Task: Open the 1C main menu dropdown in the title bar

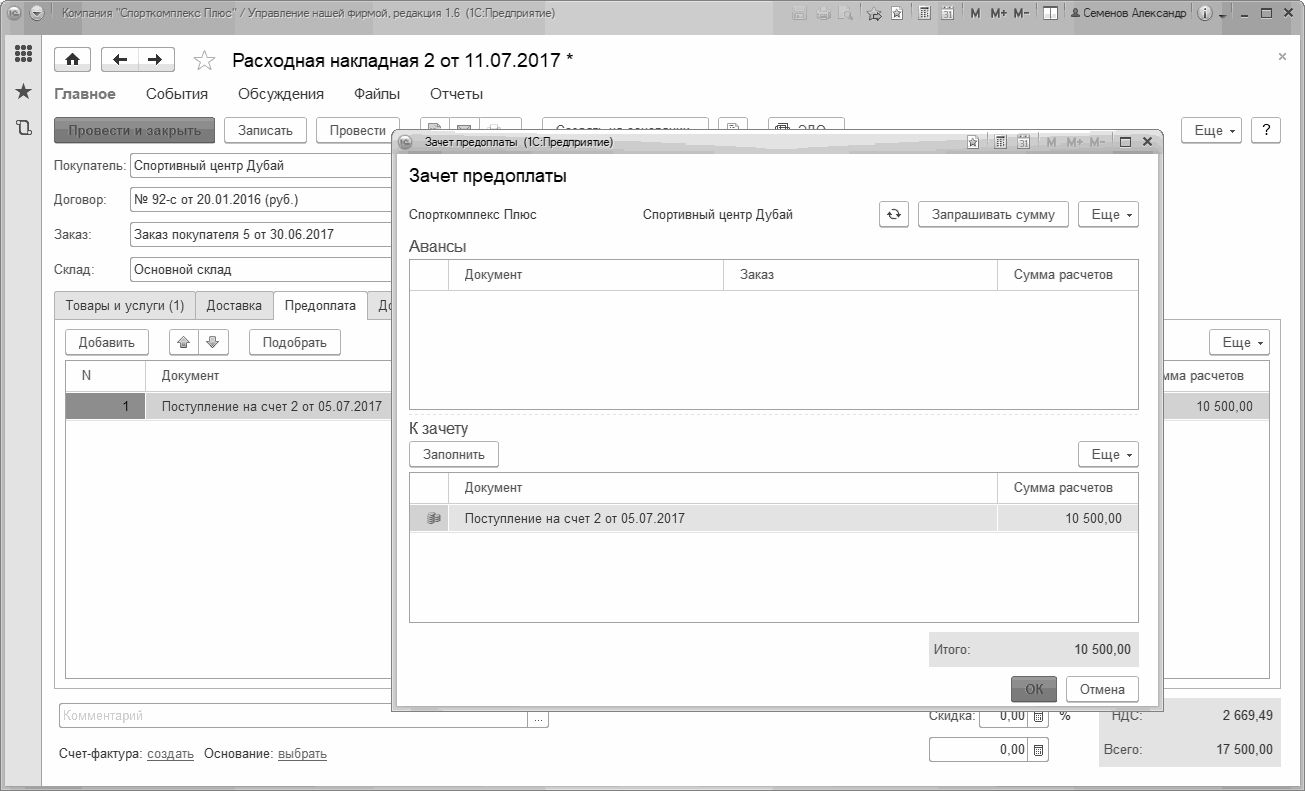Action: pyautogui.click(x=39, y=14)
